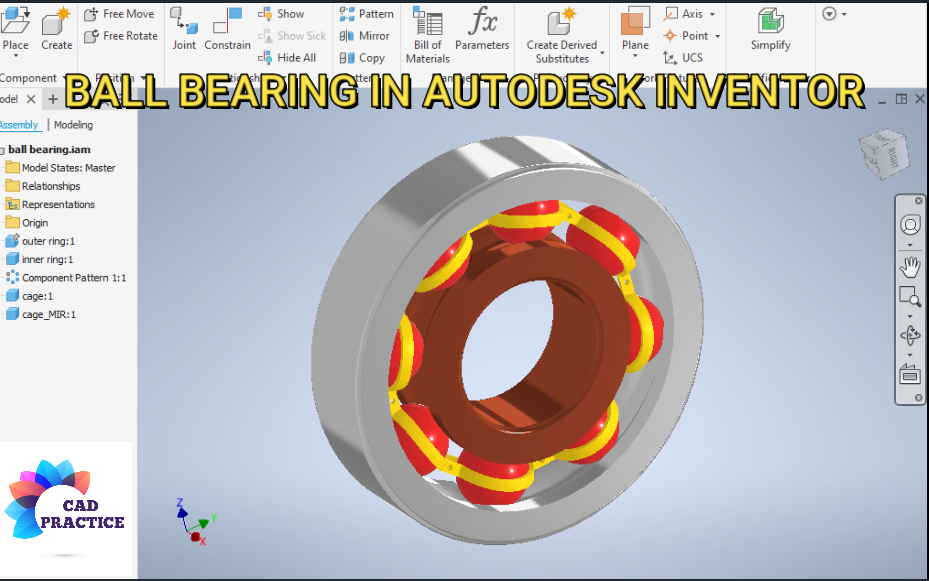Image resolution: width=929 pixels, height=581 pixels.
Task: Click the ViewCube RIGHT face
Action: coord(893,156)
